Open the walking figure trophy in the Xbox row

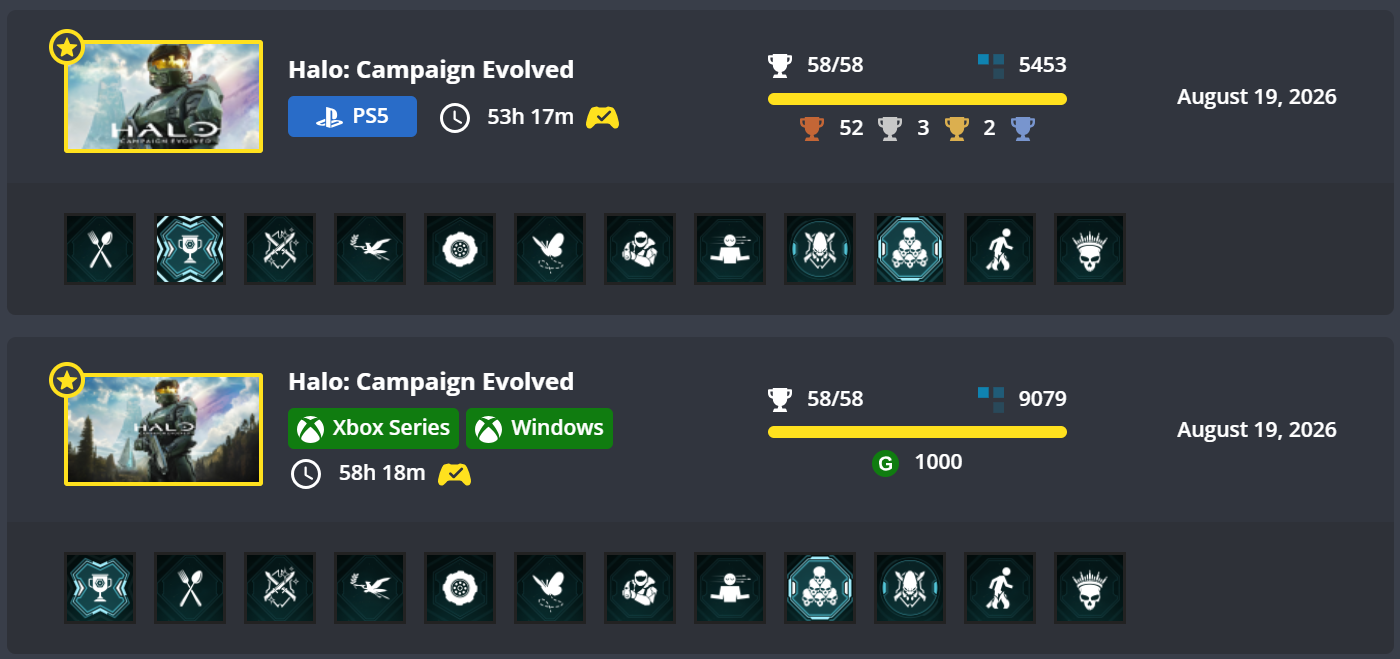[x=1000, y=588]
